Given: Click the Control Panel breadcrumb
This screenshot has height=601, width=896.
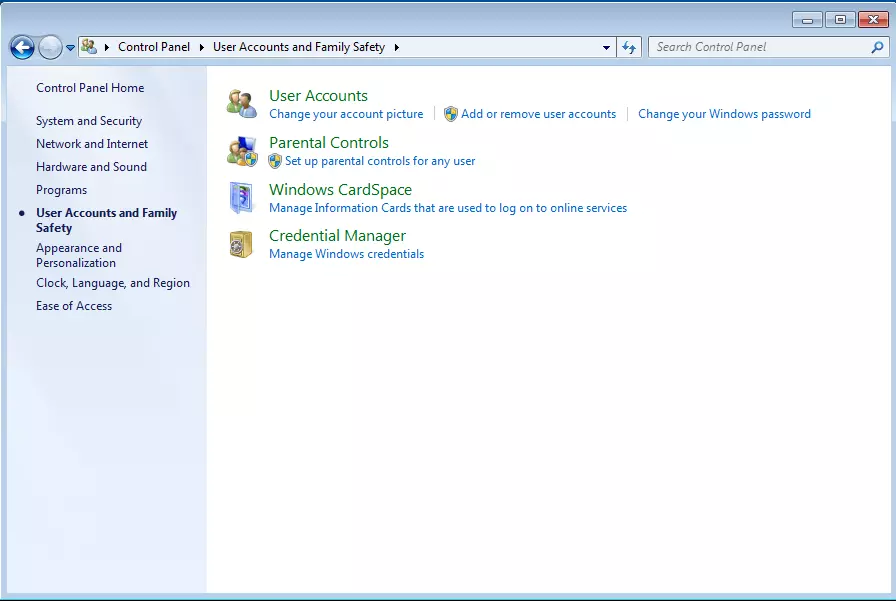Looking at the screenshot, I should (x=154, y=47).
